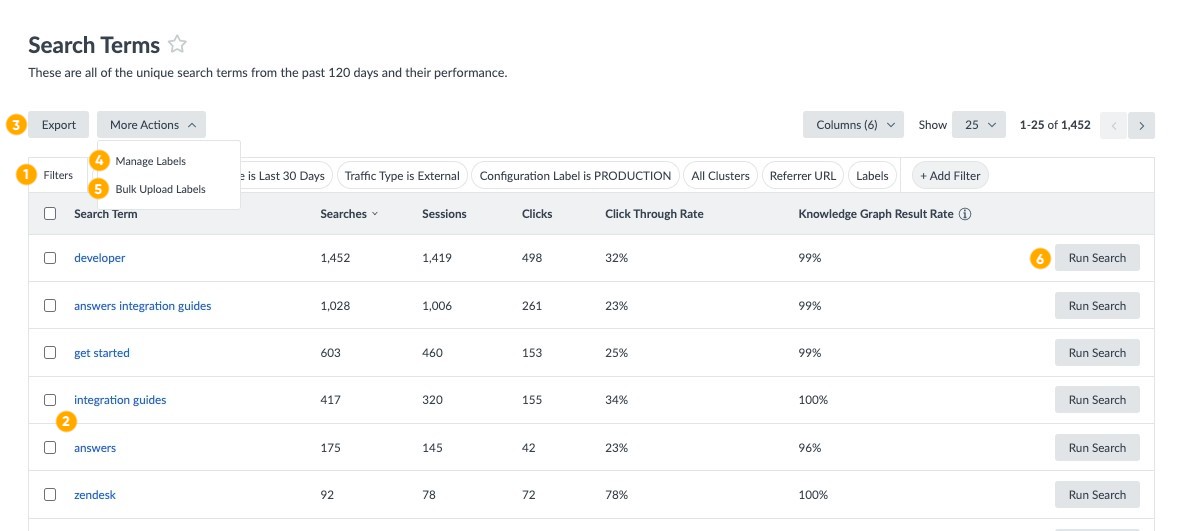This screenshot has height=531, width=1180.
Task: Select the zendesk row checkbox
Action: pyautogui.click(x=50, y=495)
